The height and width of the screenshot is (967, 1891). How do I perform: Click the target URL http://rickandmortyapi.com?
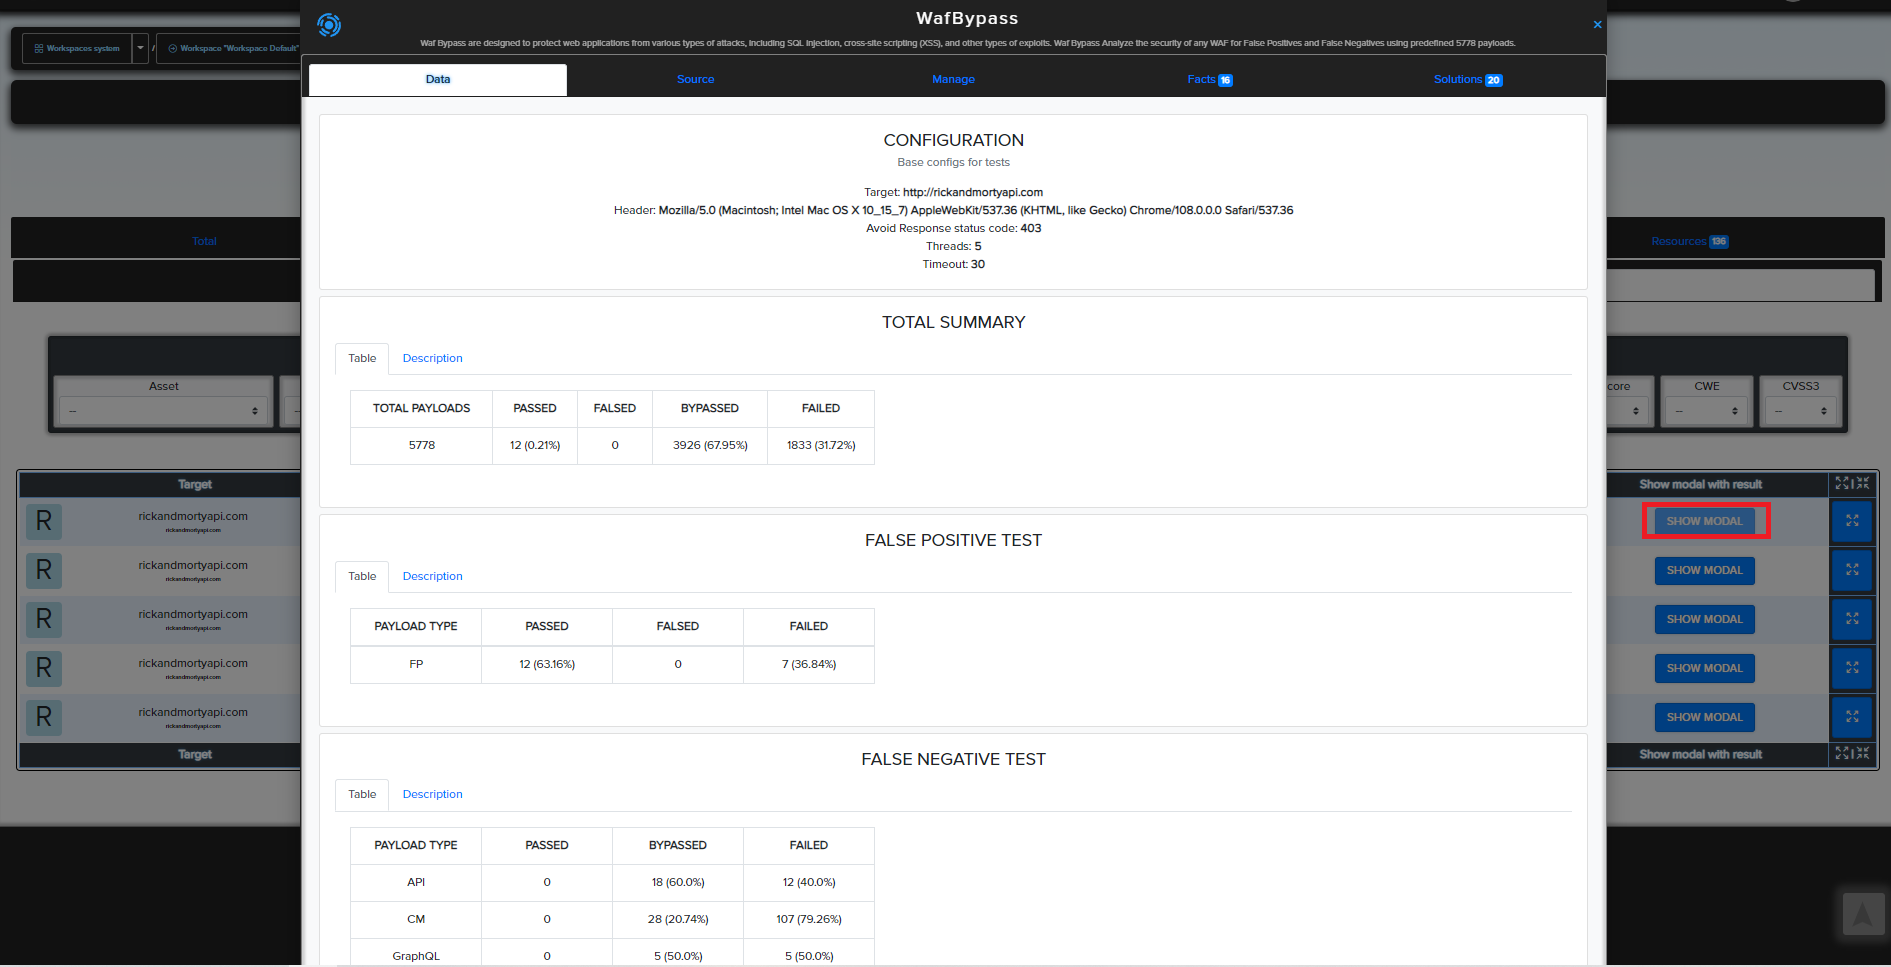pos(972,192)
